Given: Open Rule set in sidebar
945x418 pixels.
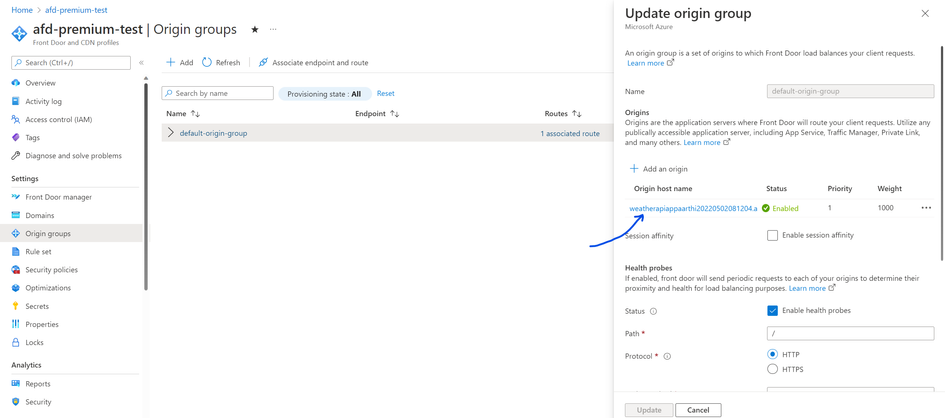Looking at the screenshot, I should pos(39,252).
